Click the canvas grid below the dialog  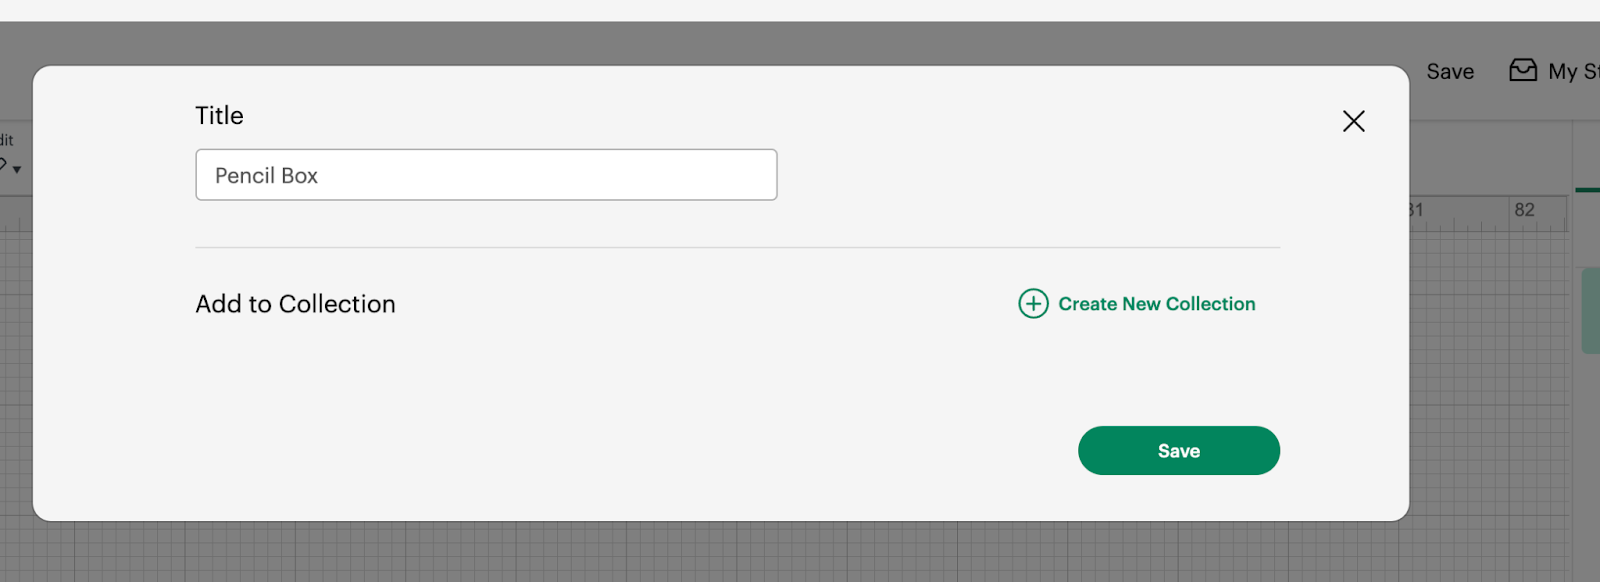click(720, 552)
